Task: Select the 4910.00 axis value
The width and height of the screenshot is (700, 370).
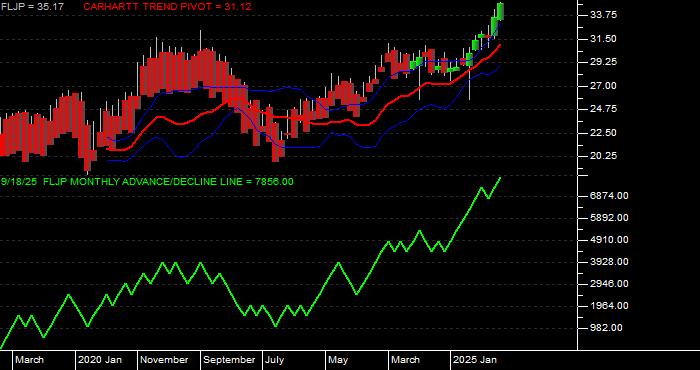Action: pyautogui.click(x=609, y=240)
